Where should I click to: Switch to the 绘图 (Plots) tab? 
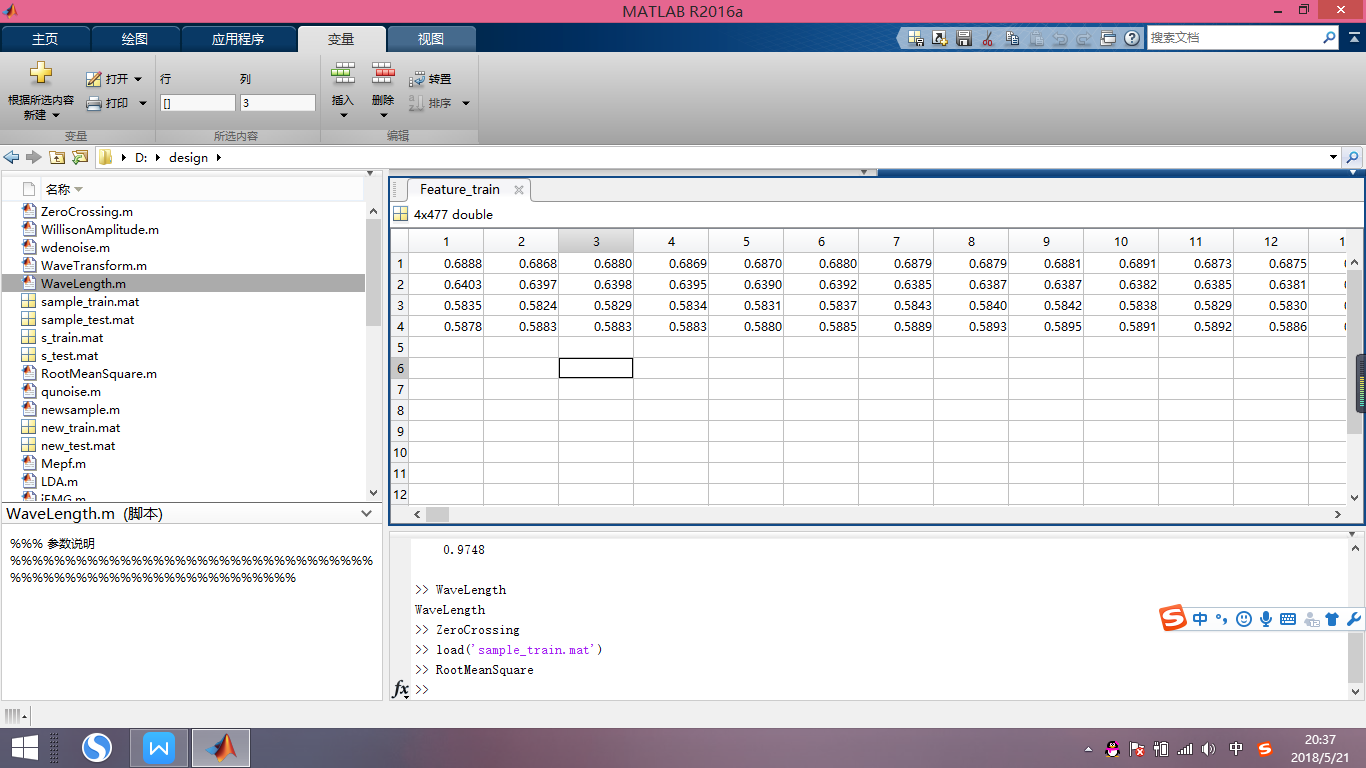pos(135,39)
